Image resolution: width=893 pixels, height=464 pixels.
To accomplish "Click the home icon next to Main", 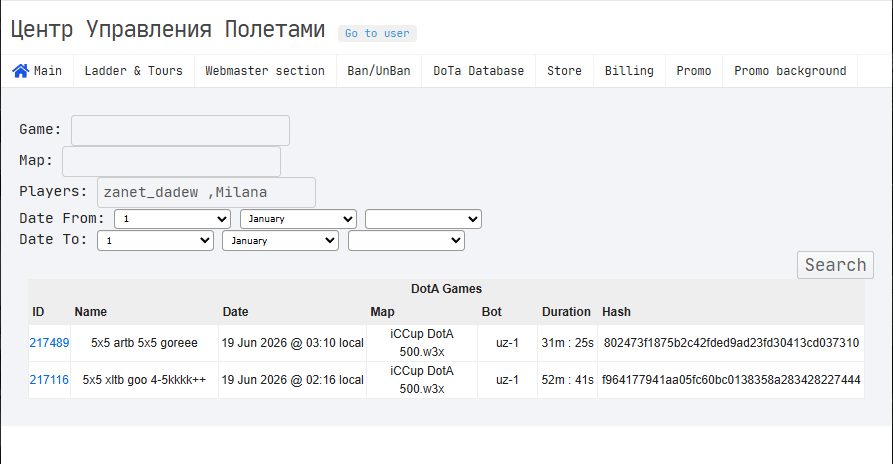I will [21, 71].
